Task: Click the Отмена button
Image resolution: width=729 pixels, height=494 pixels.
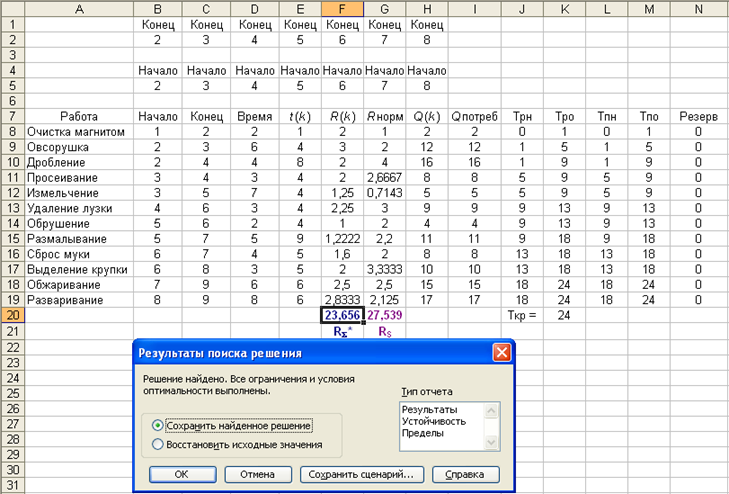Action: [258, 474]
